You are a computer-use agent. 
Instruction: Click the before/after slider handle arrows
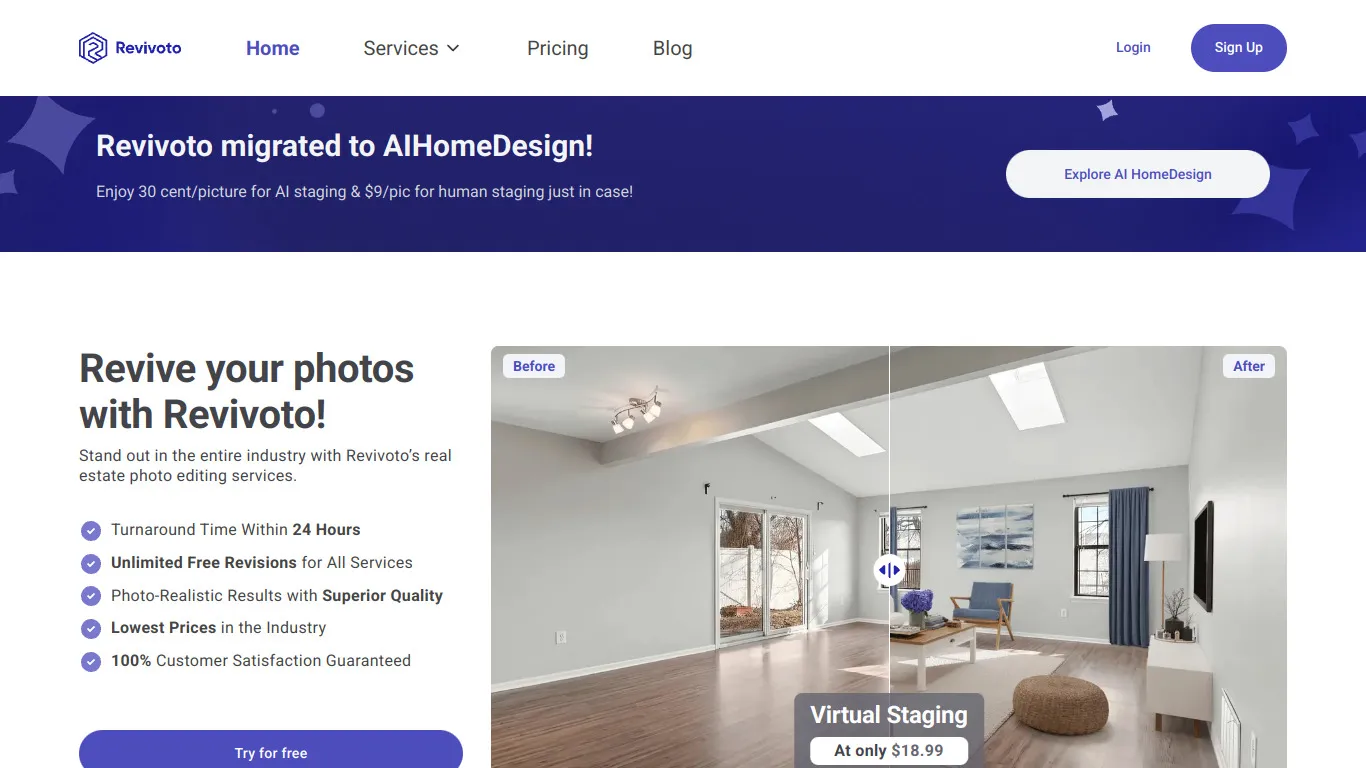(x=889, y=570)
